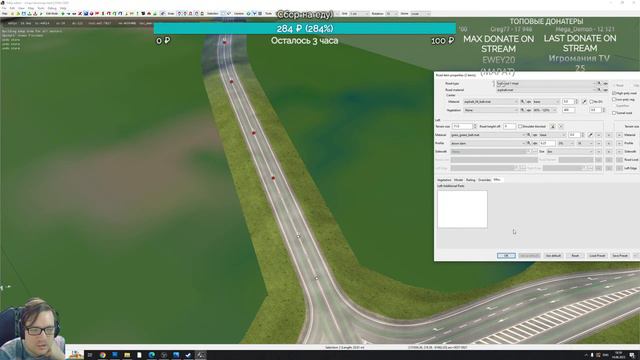Image resolution: width=640 pixels, height=360 pixels.
Task: Switch to the Overrides tab
Action: point(484,180)
